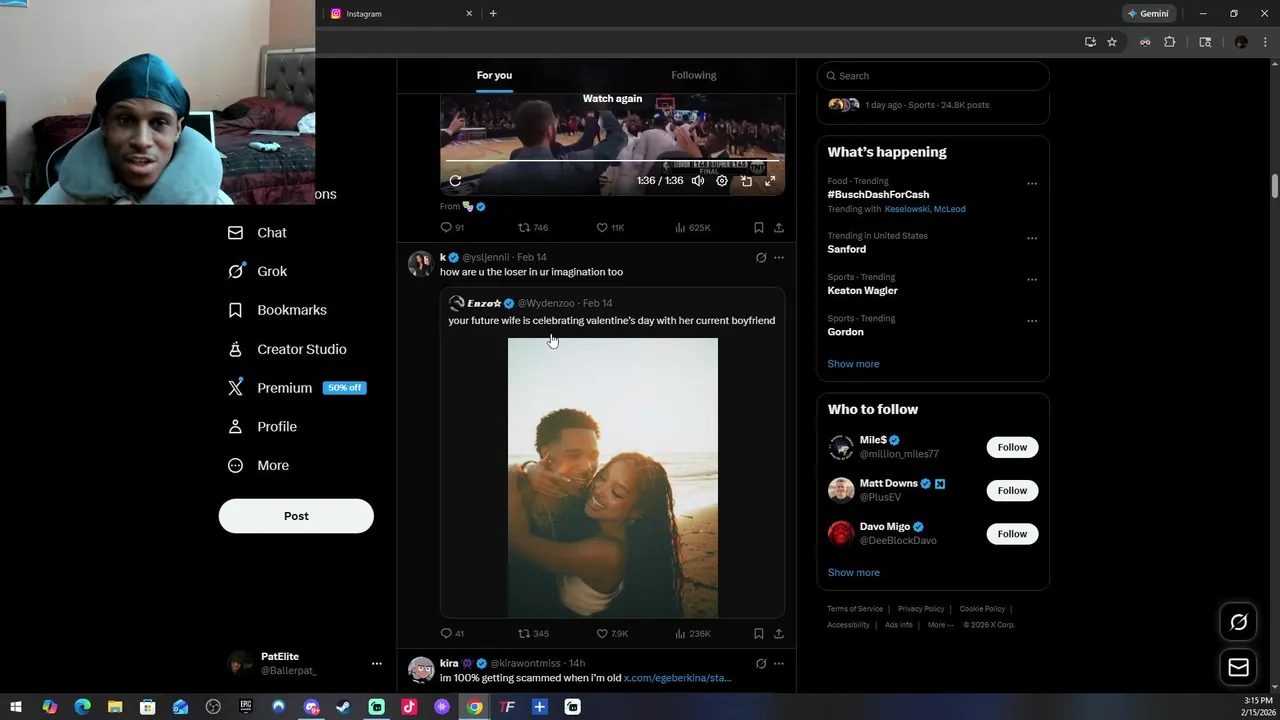The width and height of the screenshot is (1280, 720).
Task: Click the Post button
Action: click(x=296, y=516)
